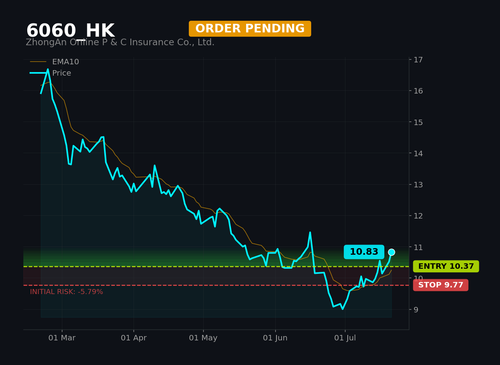Click the STOP 9.77 label
The height and width of the screenshot is (365, 500).
441,285
